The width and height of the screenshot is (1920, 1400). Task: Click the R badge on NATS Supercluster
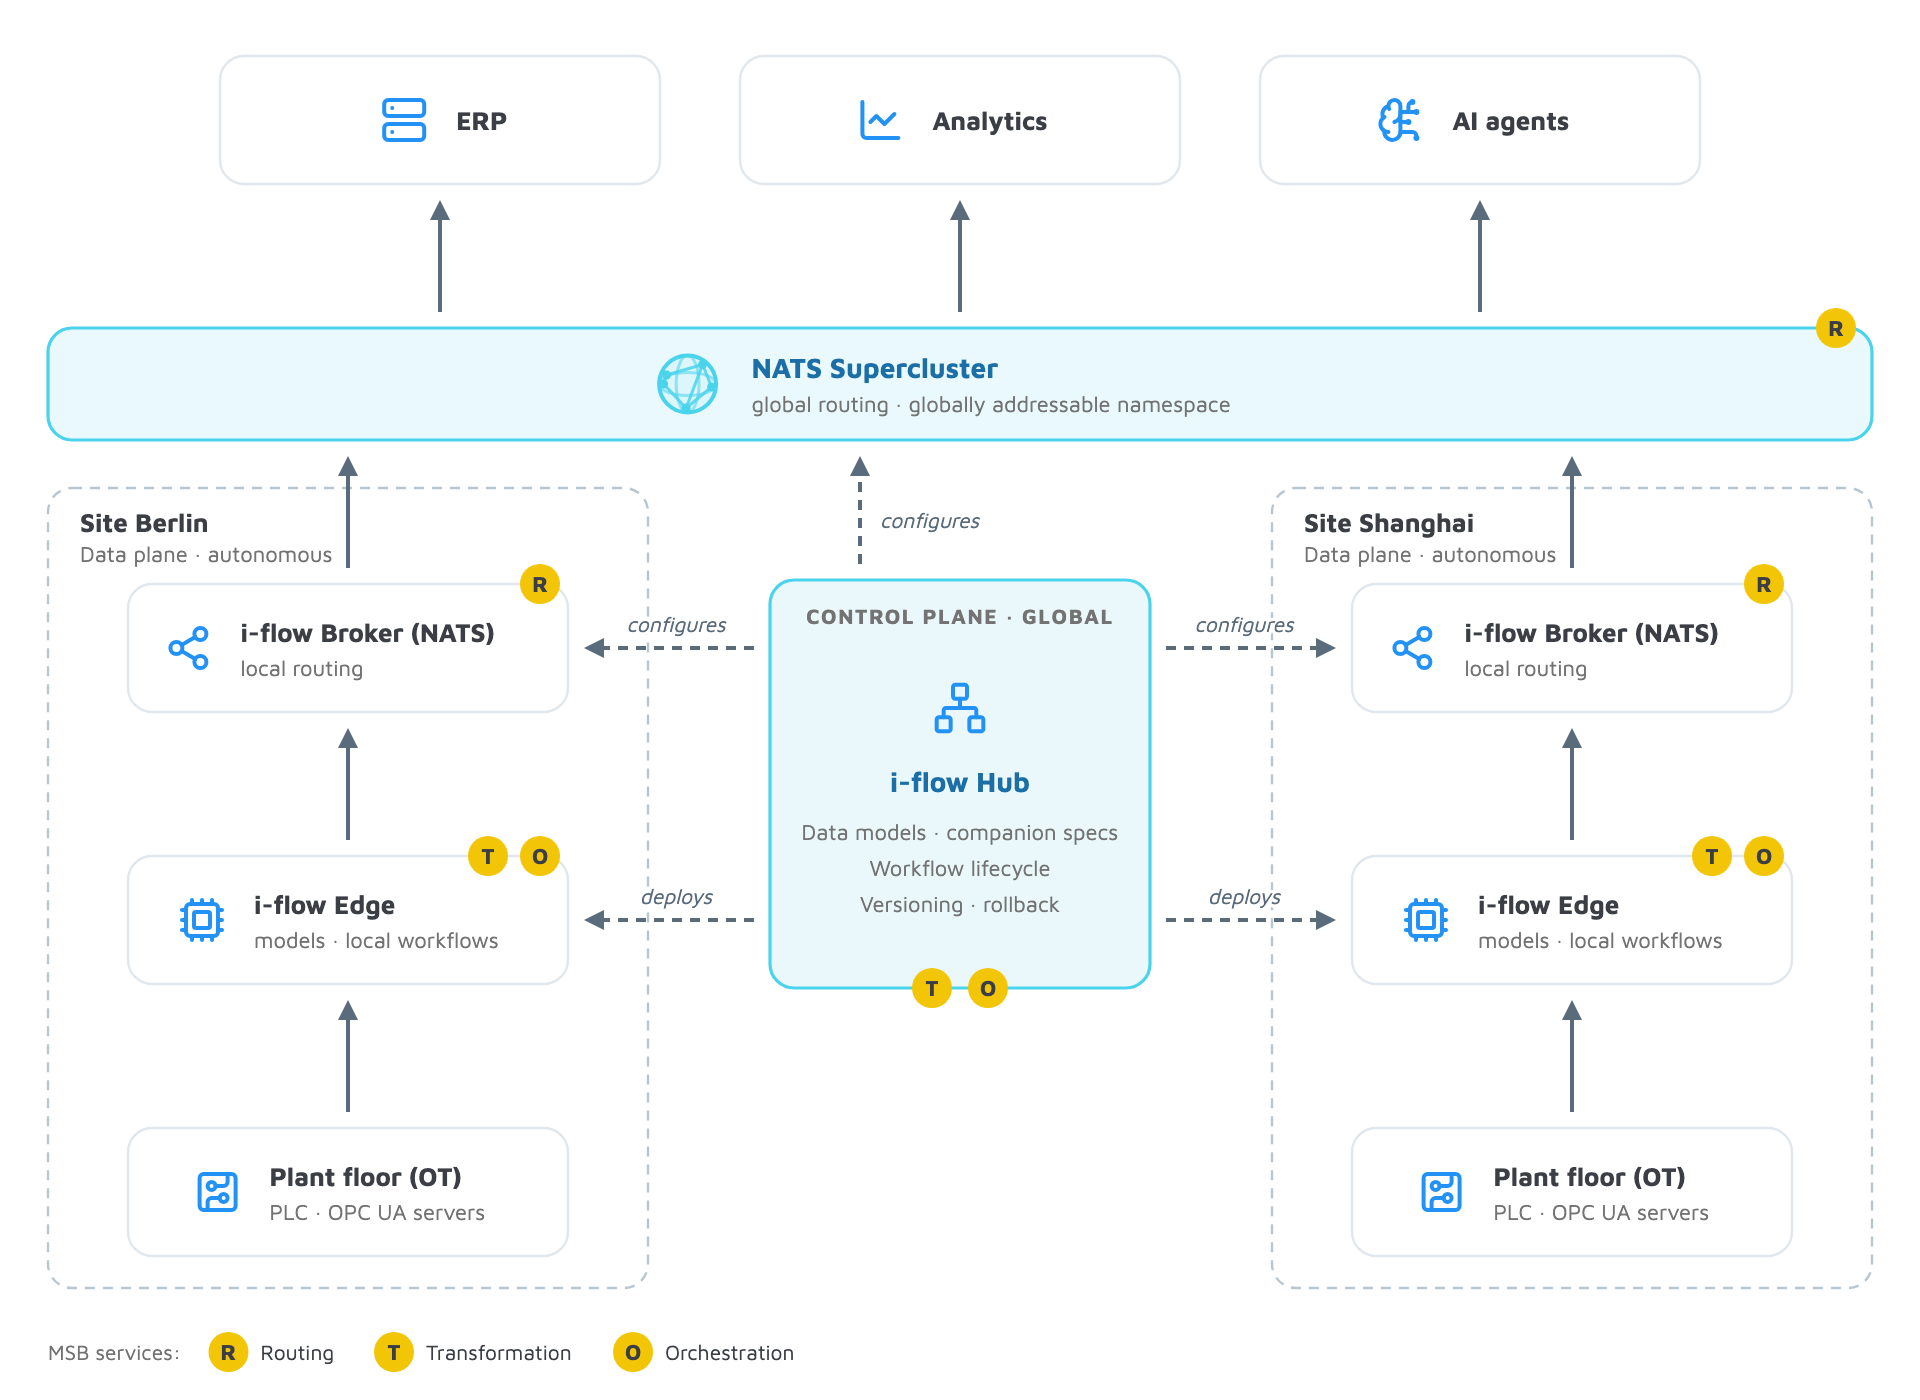[x=1836, y=328]
